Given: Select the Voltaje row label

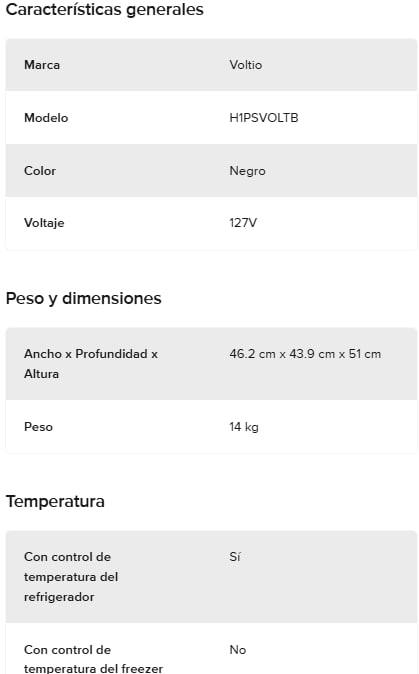Looking at the screenshot, I should 44,223.
